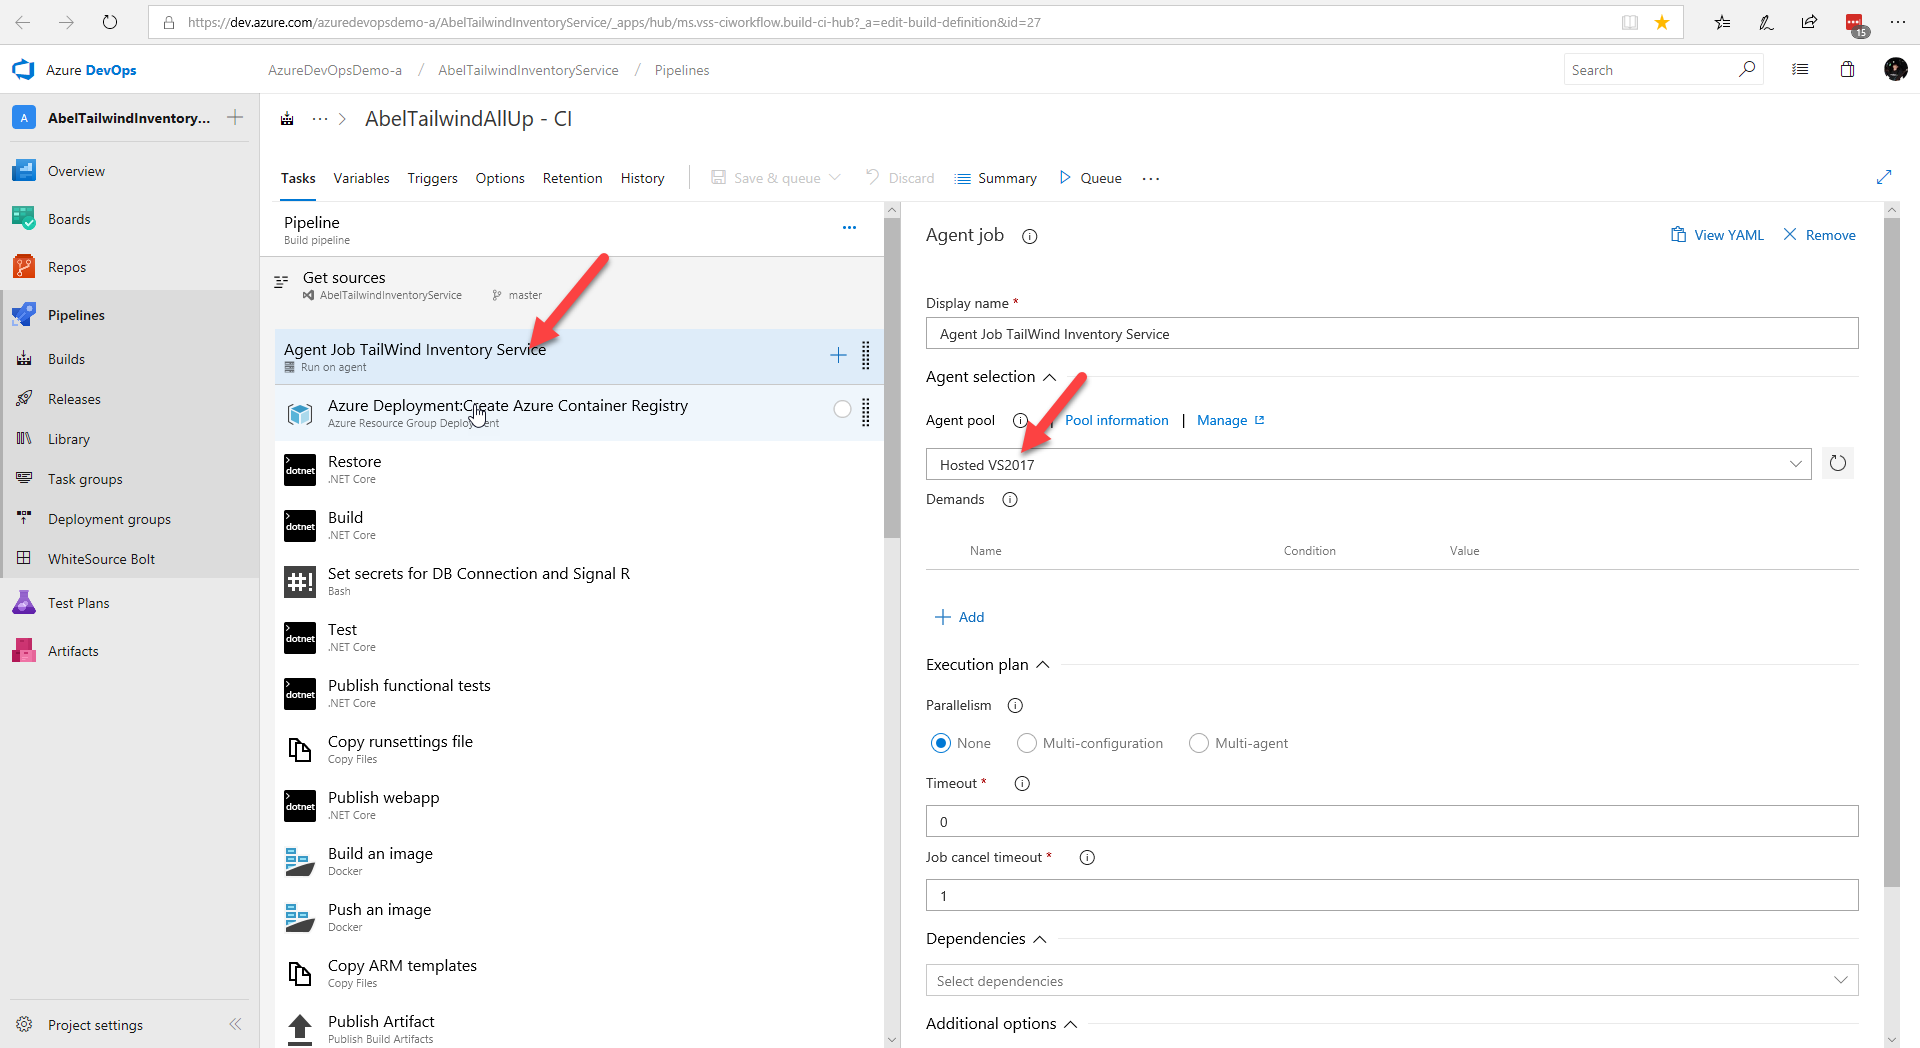Refresh the agent pool list

pos(1838,463)
